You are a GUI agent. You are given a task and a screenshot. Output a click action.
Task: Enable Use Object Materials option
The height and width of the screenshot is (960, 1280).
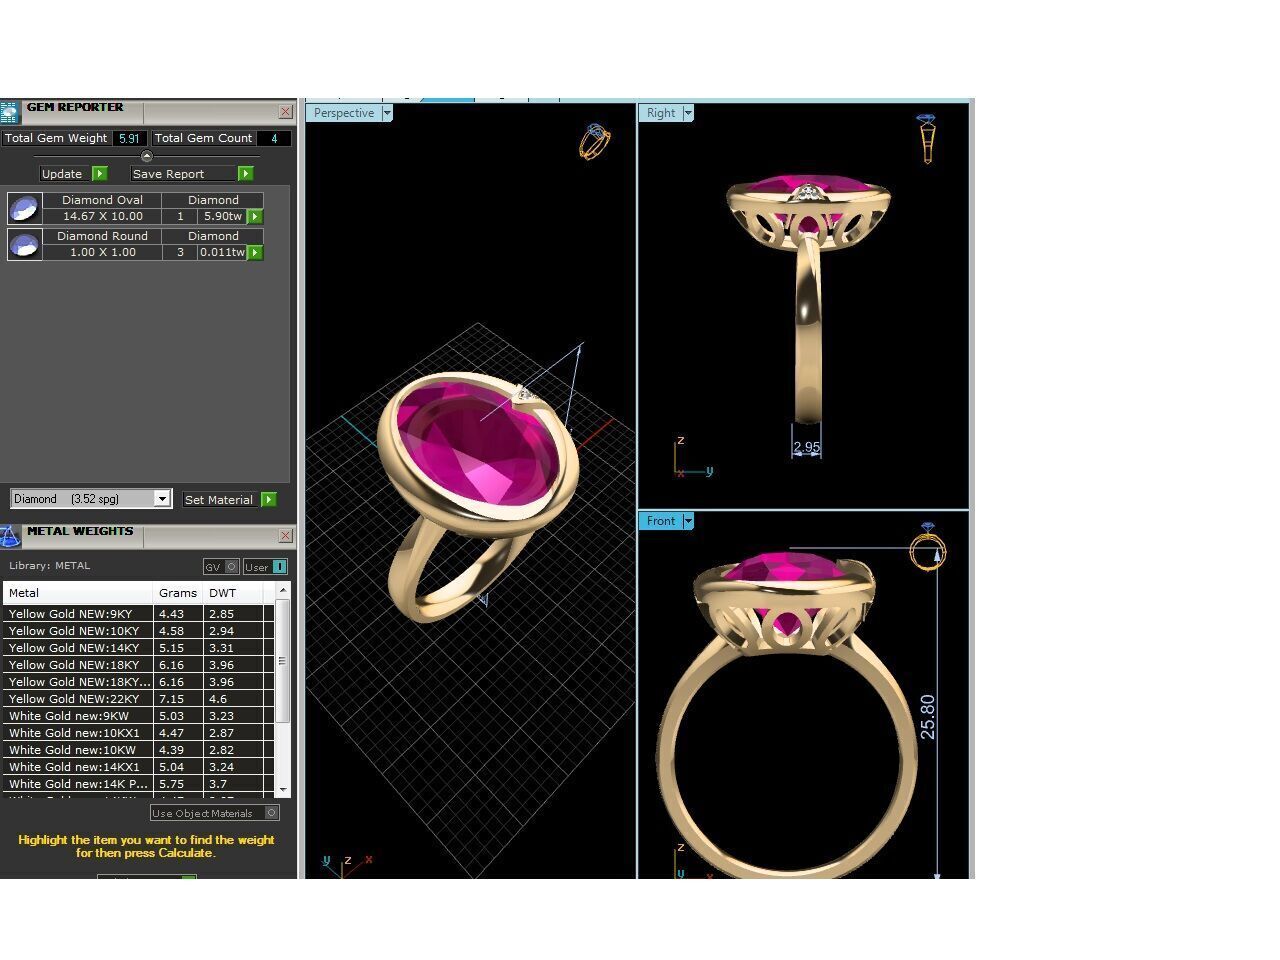215,813
